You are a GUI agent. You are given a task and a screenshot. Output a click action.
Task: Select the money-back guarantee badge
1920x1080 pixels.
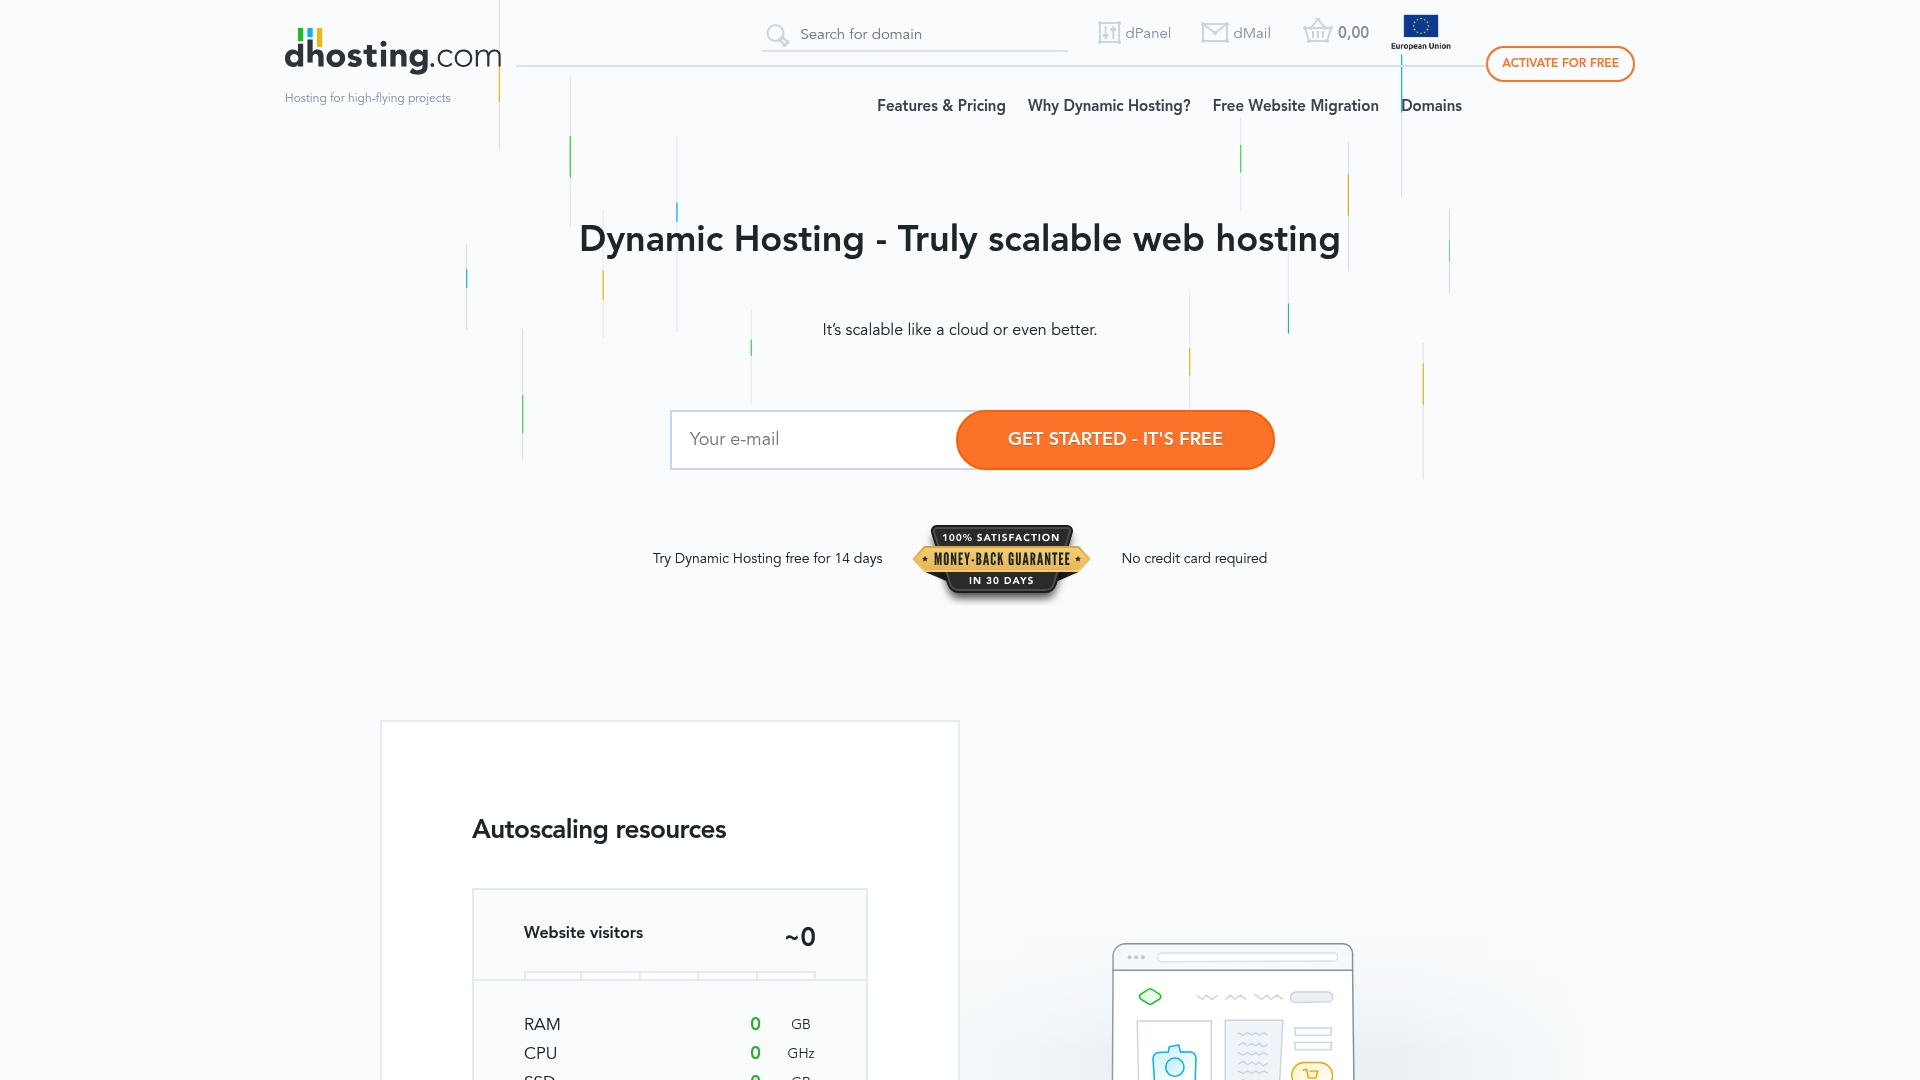click(x=1001, y=560)
